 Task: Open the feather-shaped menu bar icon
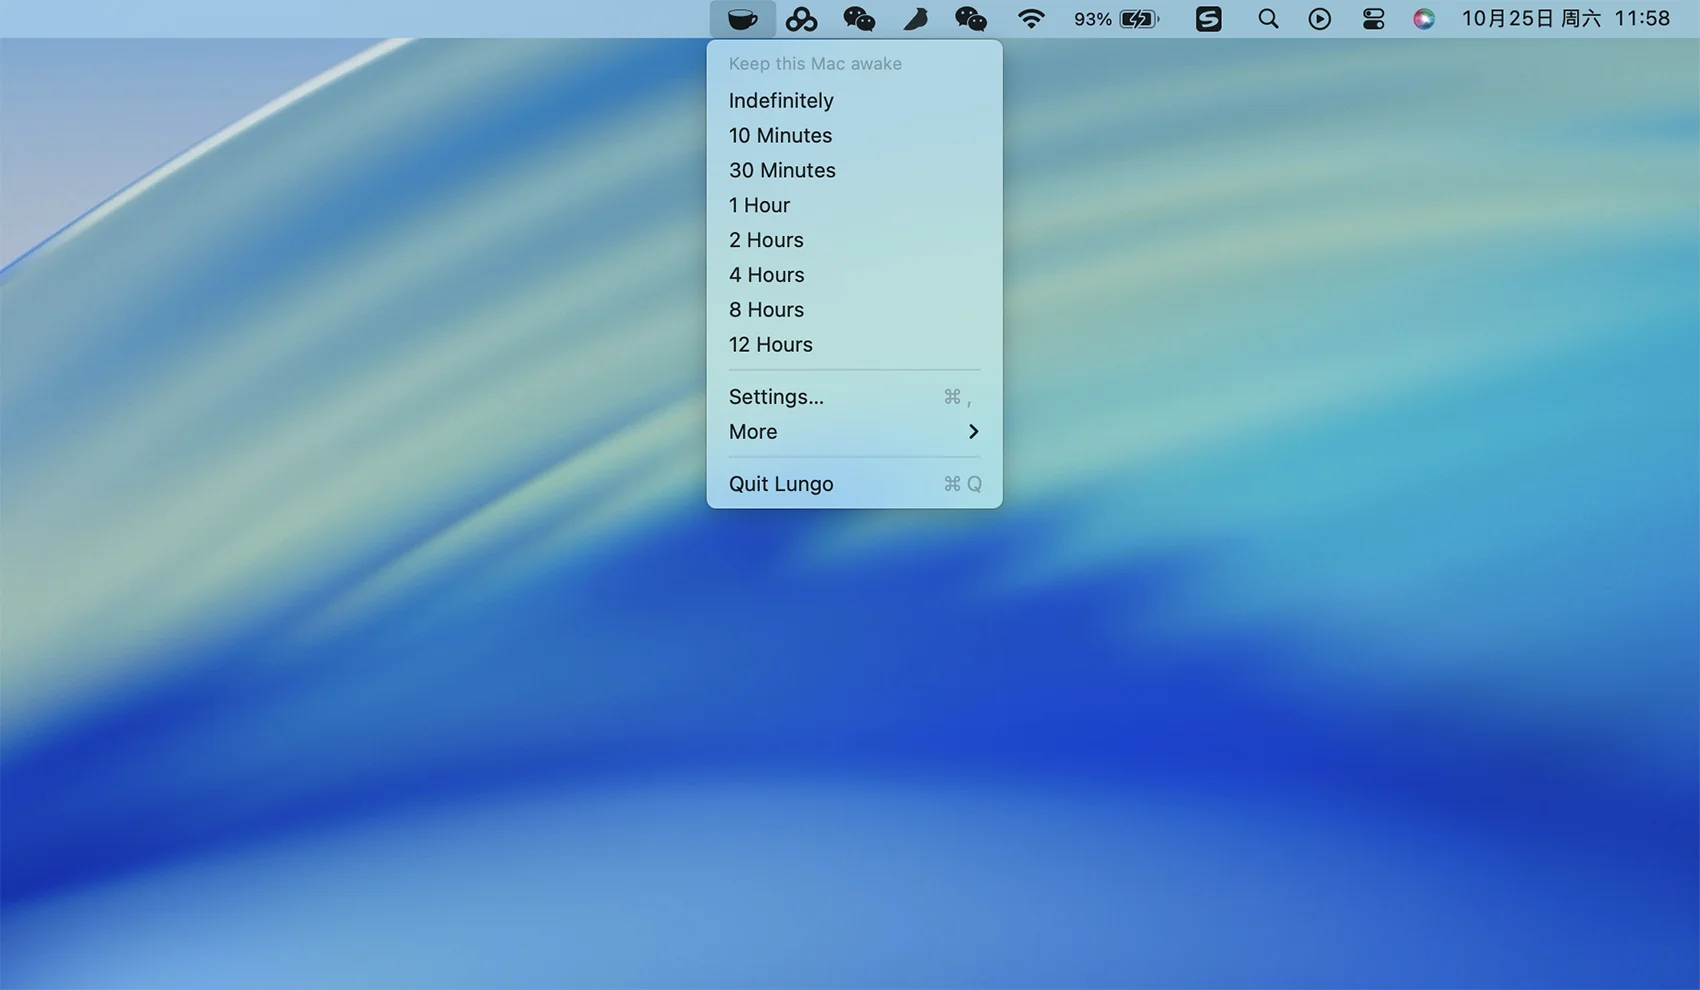pyautogui.click(x=915, y=19)
